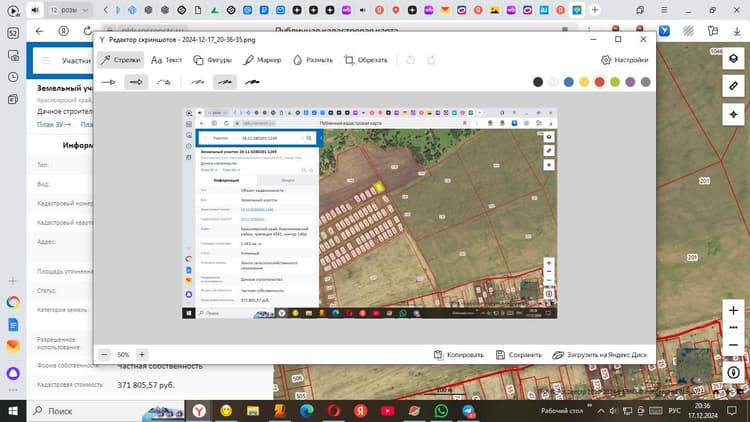Screen dimensions: 750x422
Task: Select the map ruler measurement tool
Action: [733, 87]
